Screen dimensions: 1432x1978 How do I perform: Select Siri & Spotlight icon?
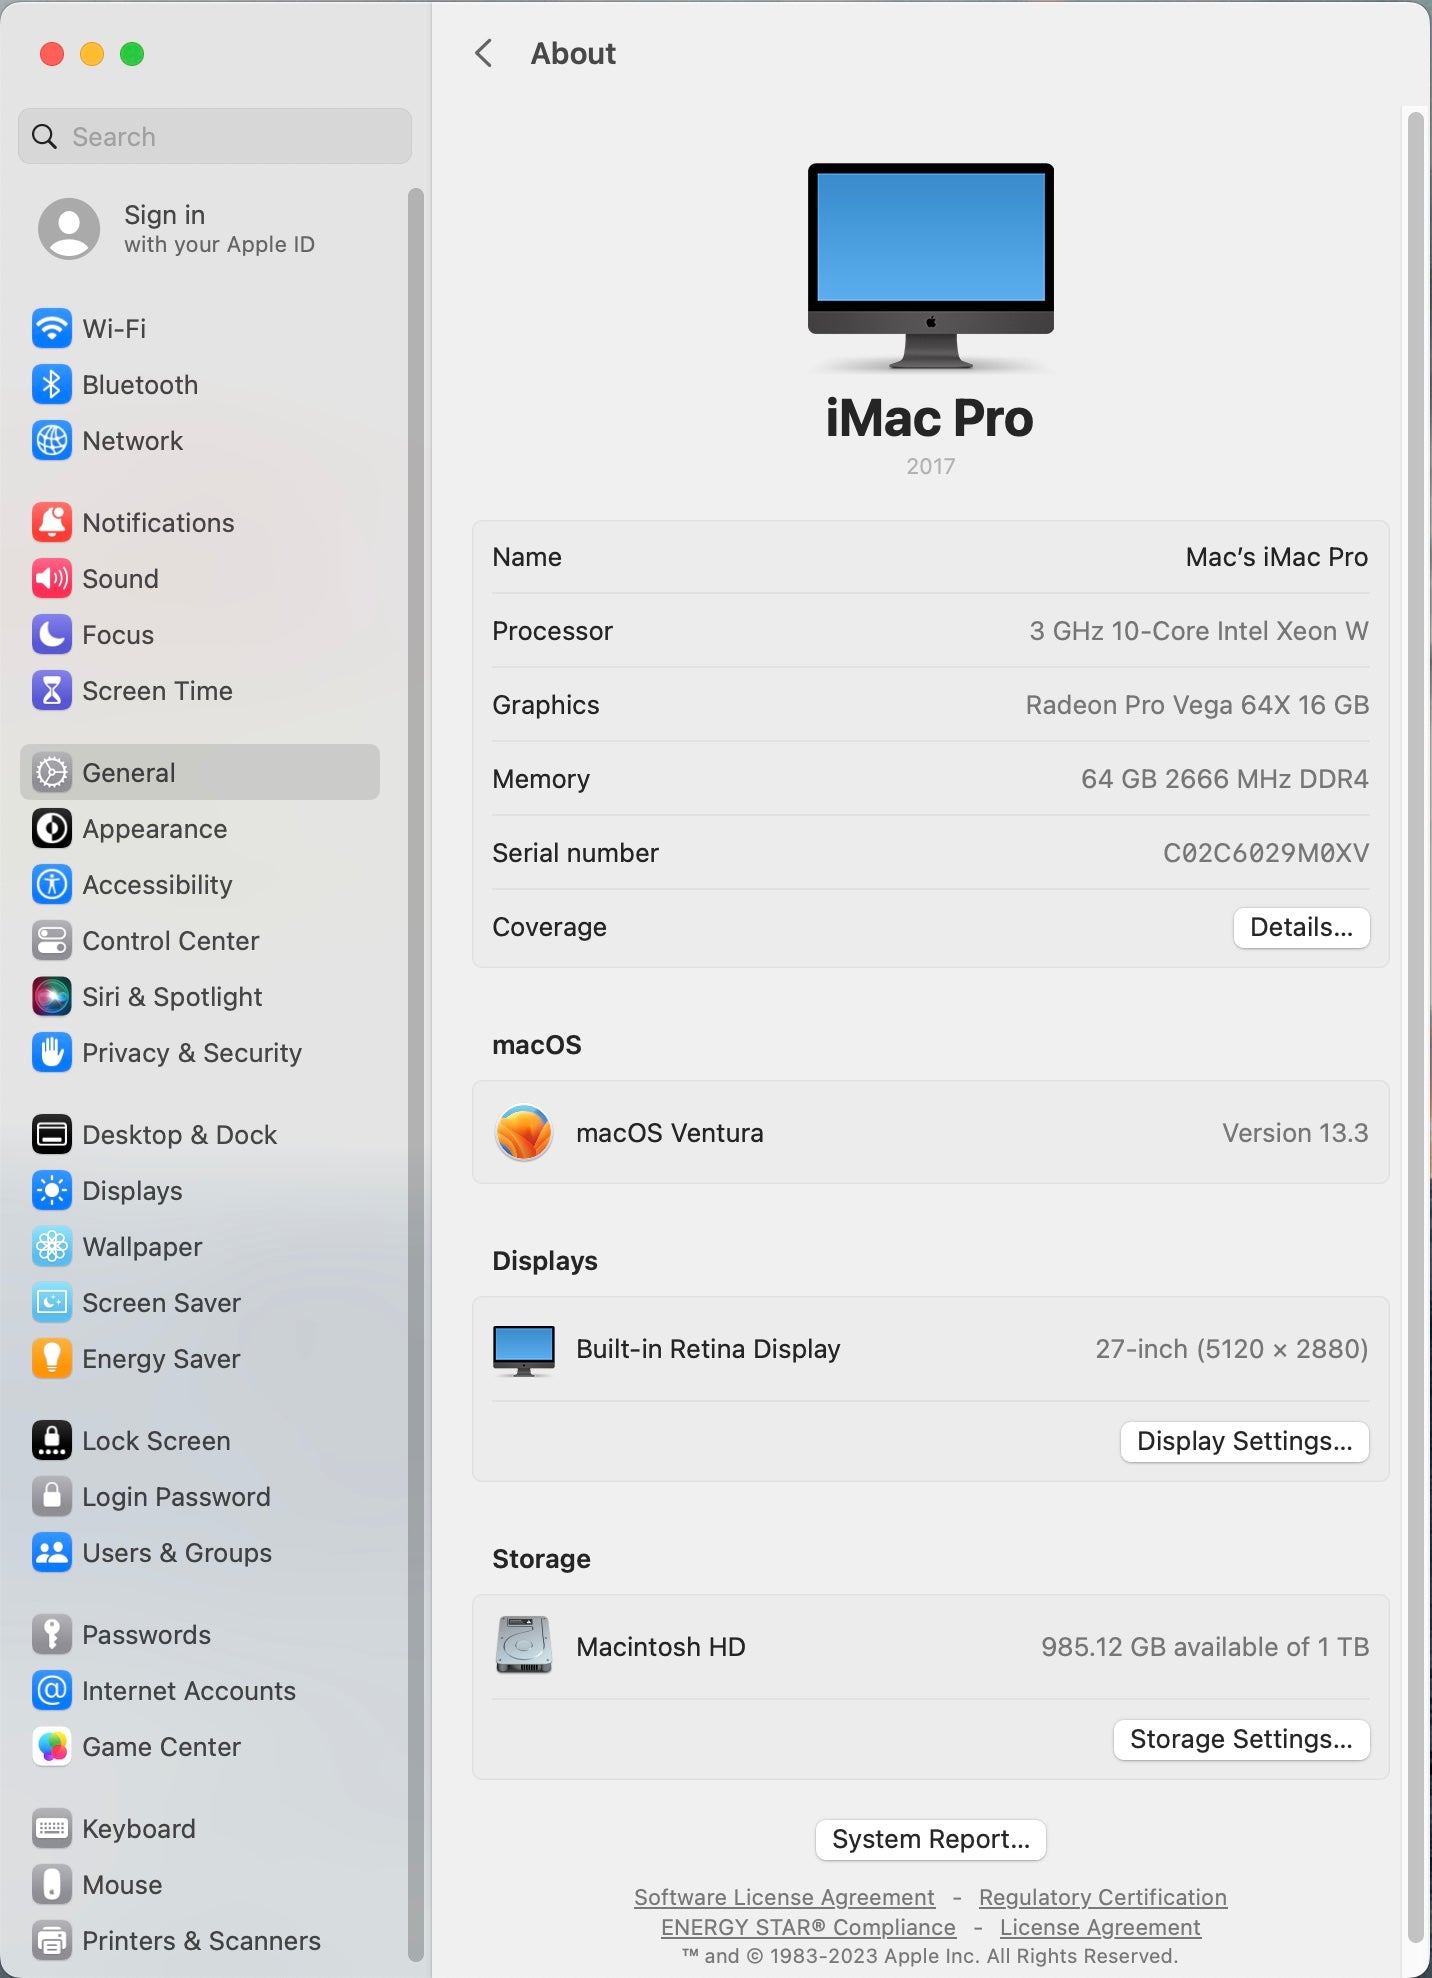[52, 996]
